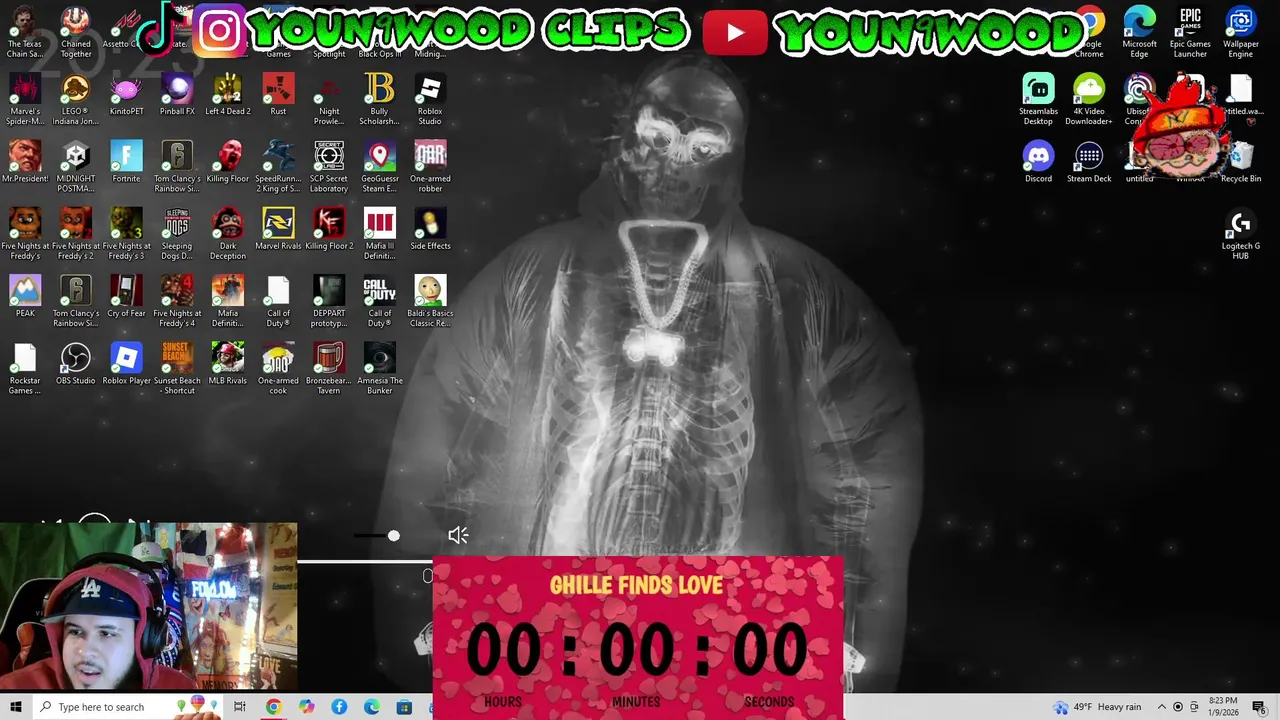Open Bronzebeard's Tavern icon
1280x720 pixels.
tap(329, 368)
